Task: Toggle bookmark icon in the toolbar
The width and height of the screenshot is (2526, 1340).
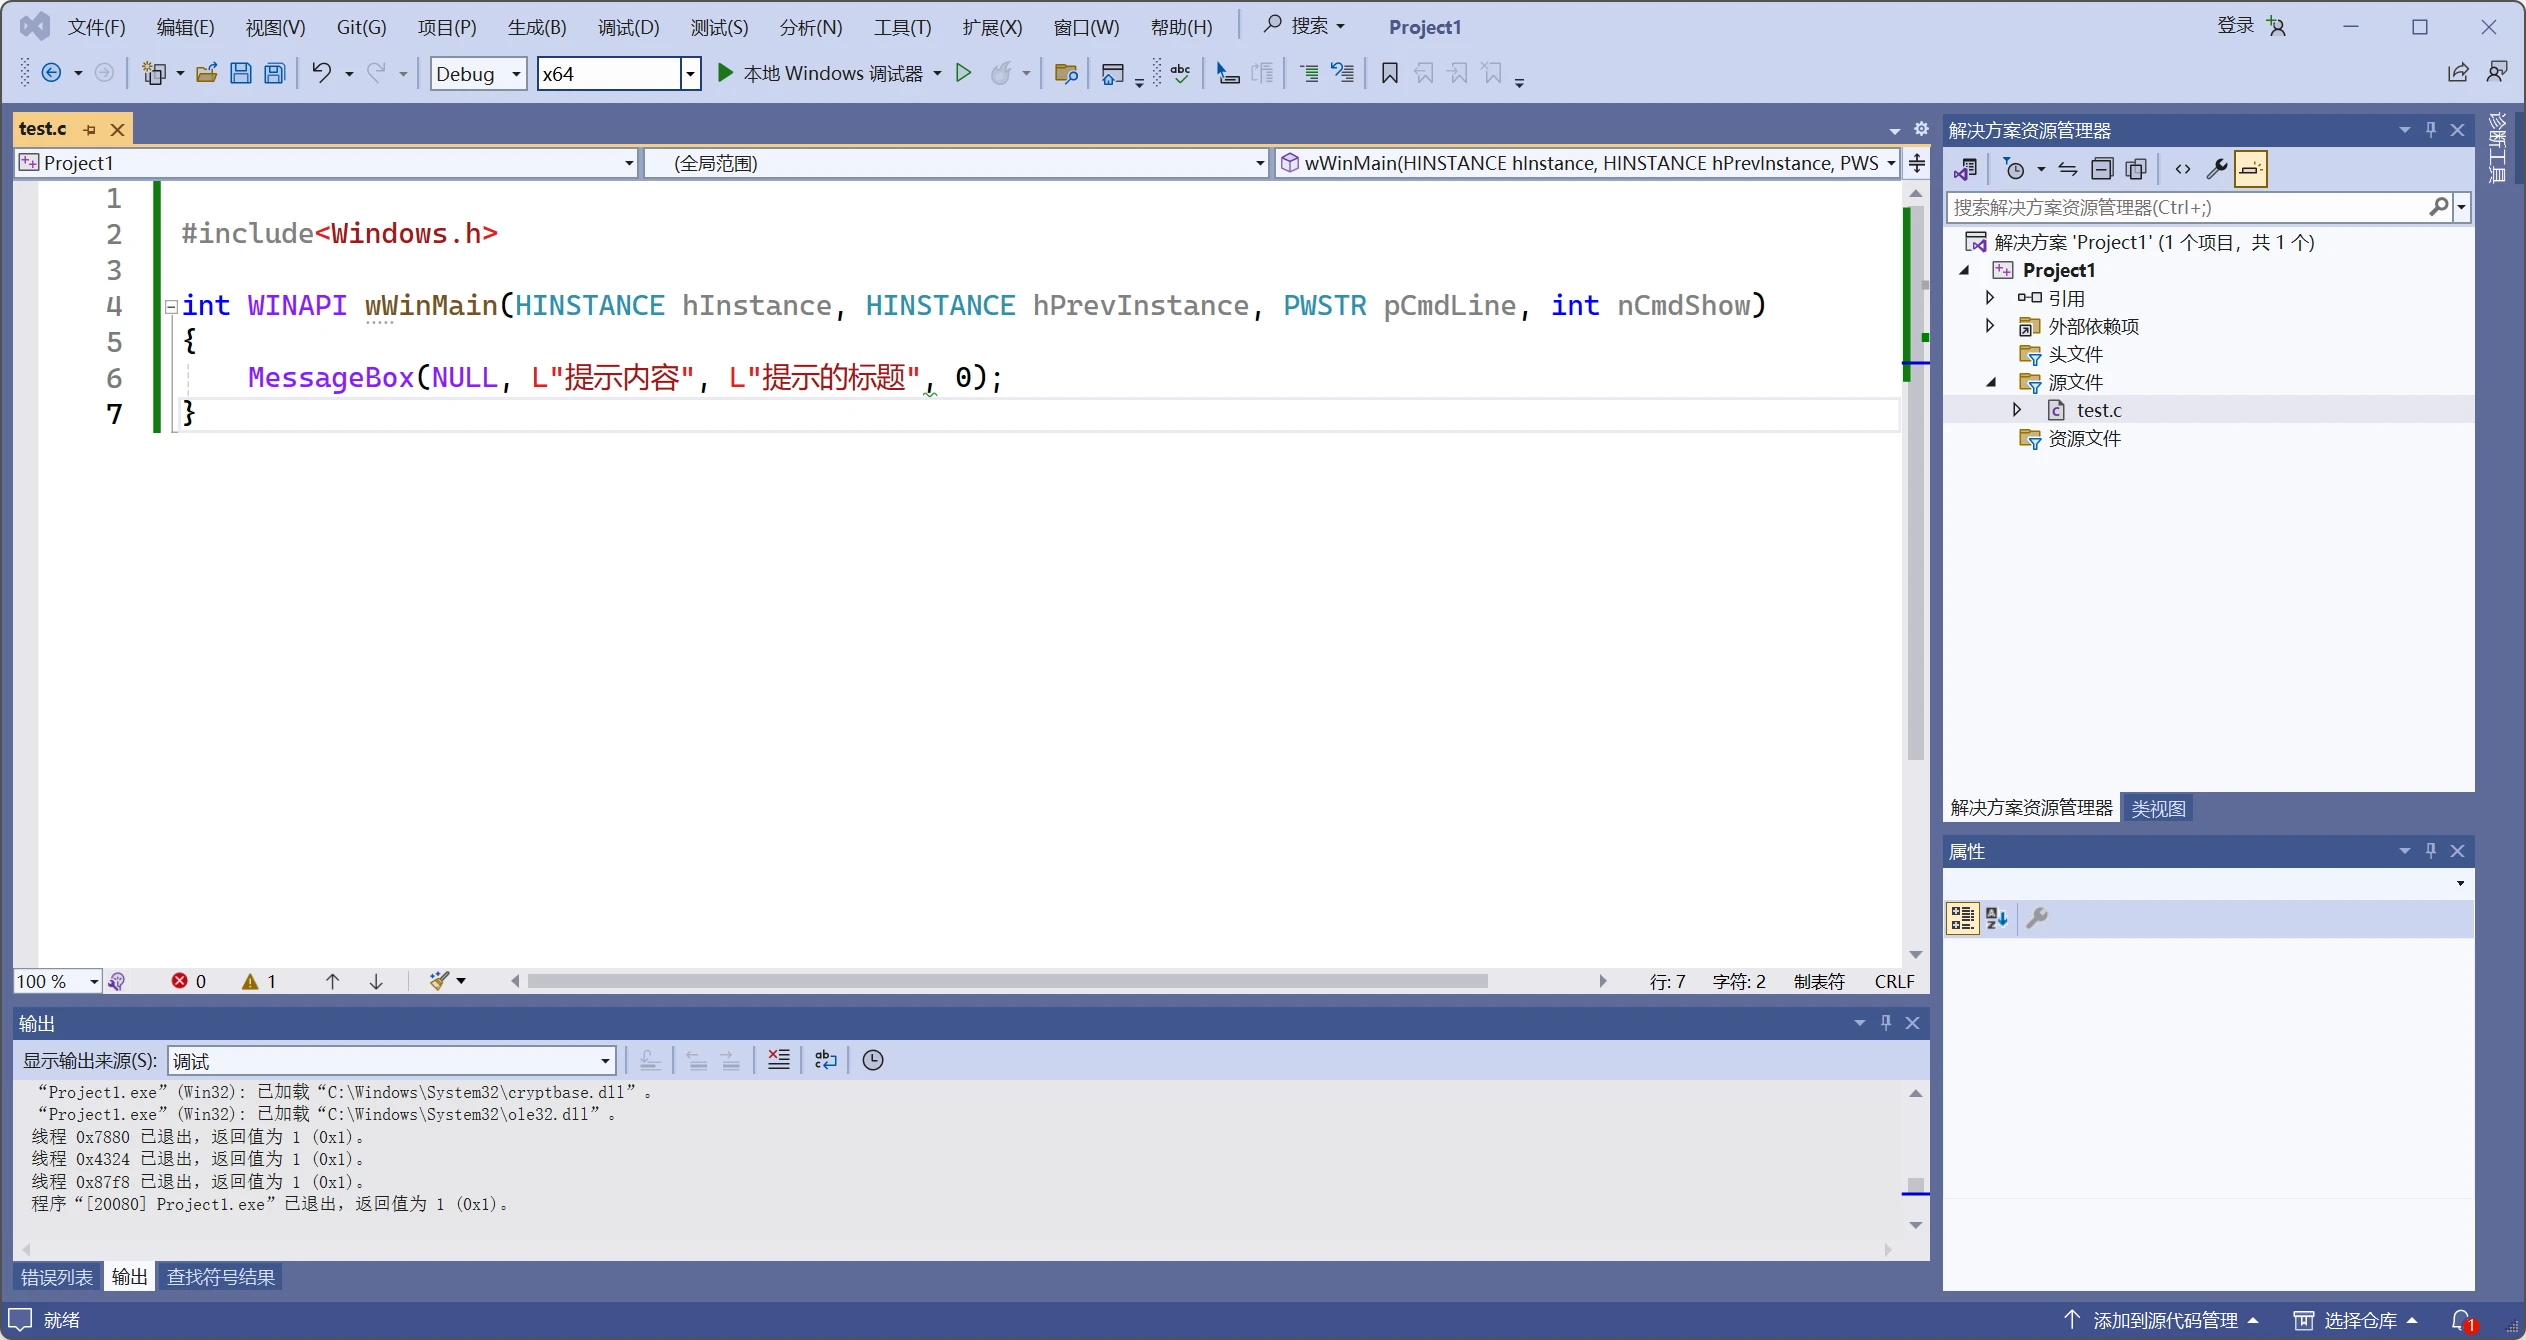Action: click(1389, 73)
